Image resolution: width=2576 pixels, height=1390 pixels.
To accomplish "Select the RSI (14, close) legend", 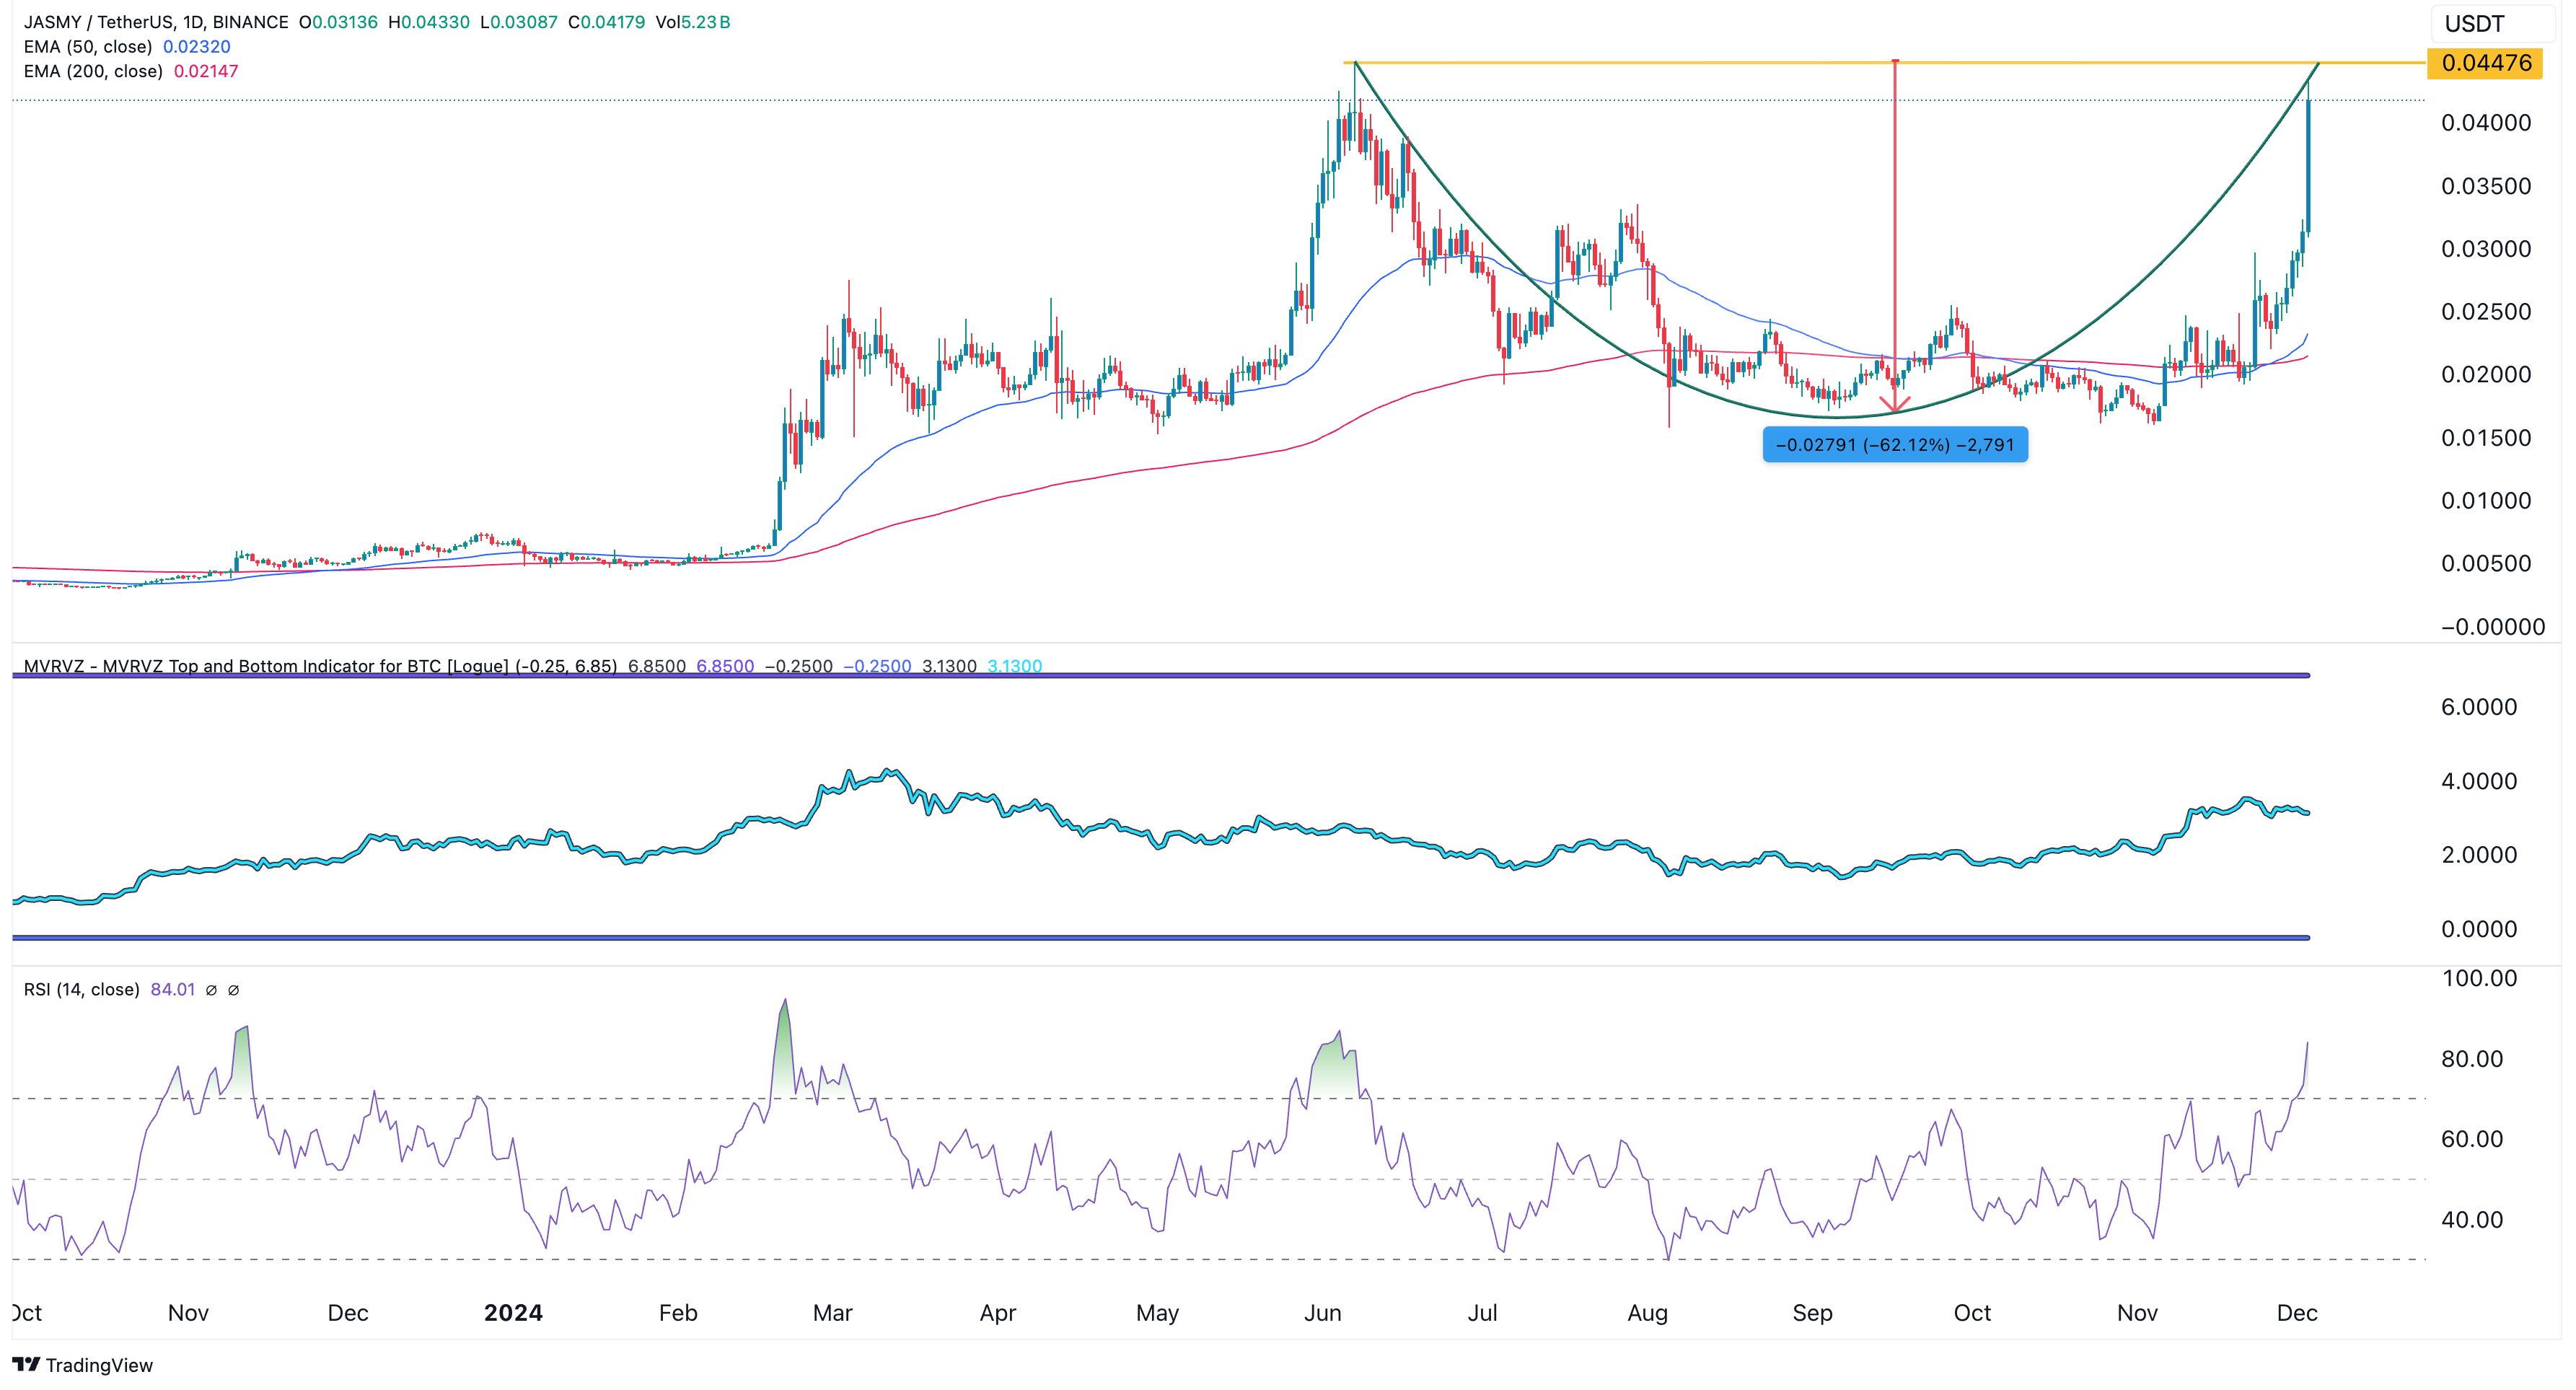I will coord(82,990).
